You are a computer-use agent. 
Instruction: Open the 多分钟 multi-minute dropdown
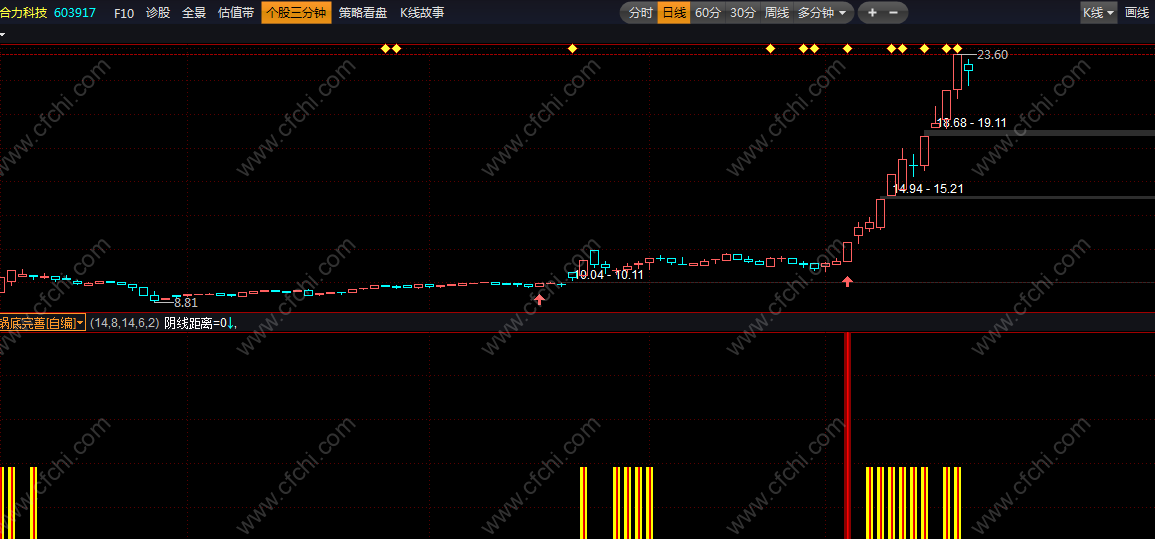click(824, 13)
